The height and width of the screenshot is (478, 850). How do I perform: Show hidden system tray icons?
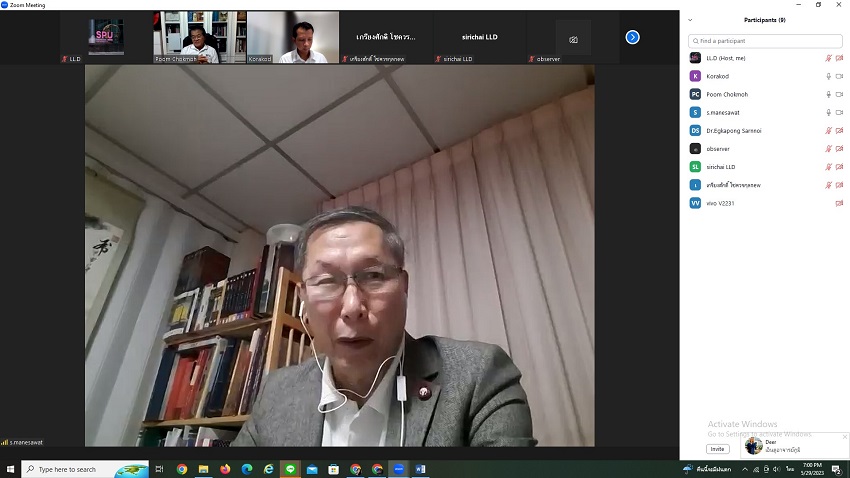745,469
